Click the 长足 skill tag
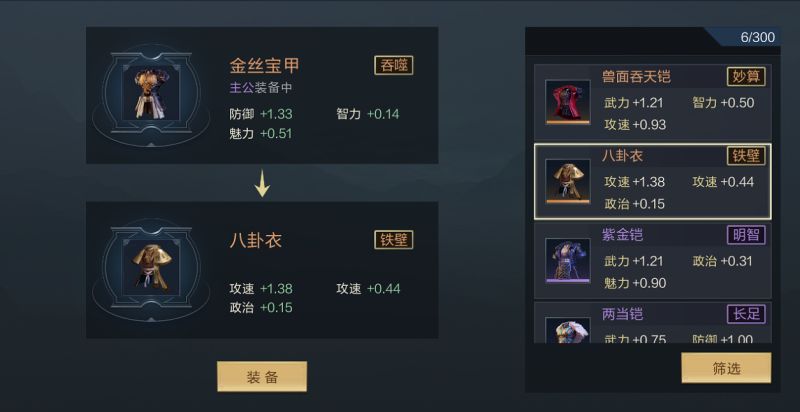 coord(746,314)
